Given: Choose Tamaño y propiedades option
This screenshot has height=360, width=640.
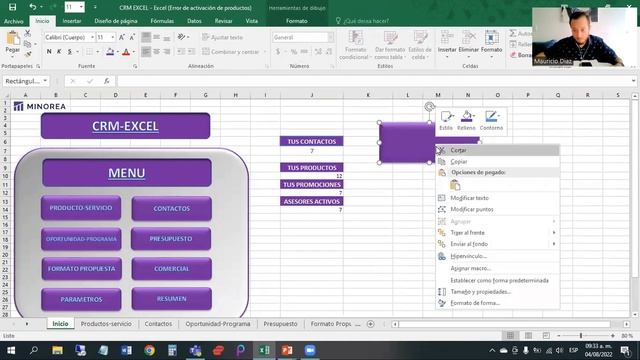Looking at the screenshot, I should tap(498, 292).
